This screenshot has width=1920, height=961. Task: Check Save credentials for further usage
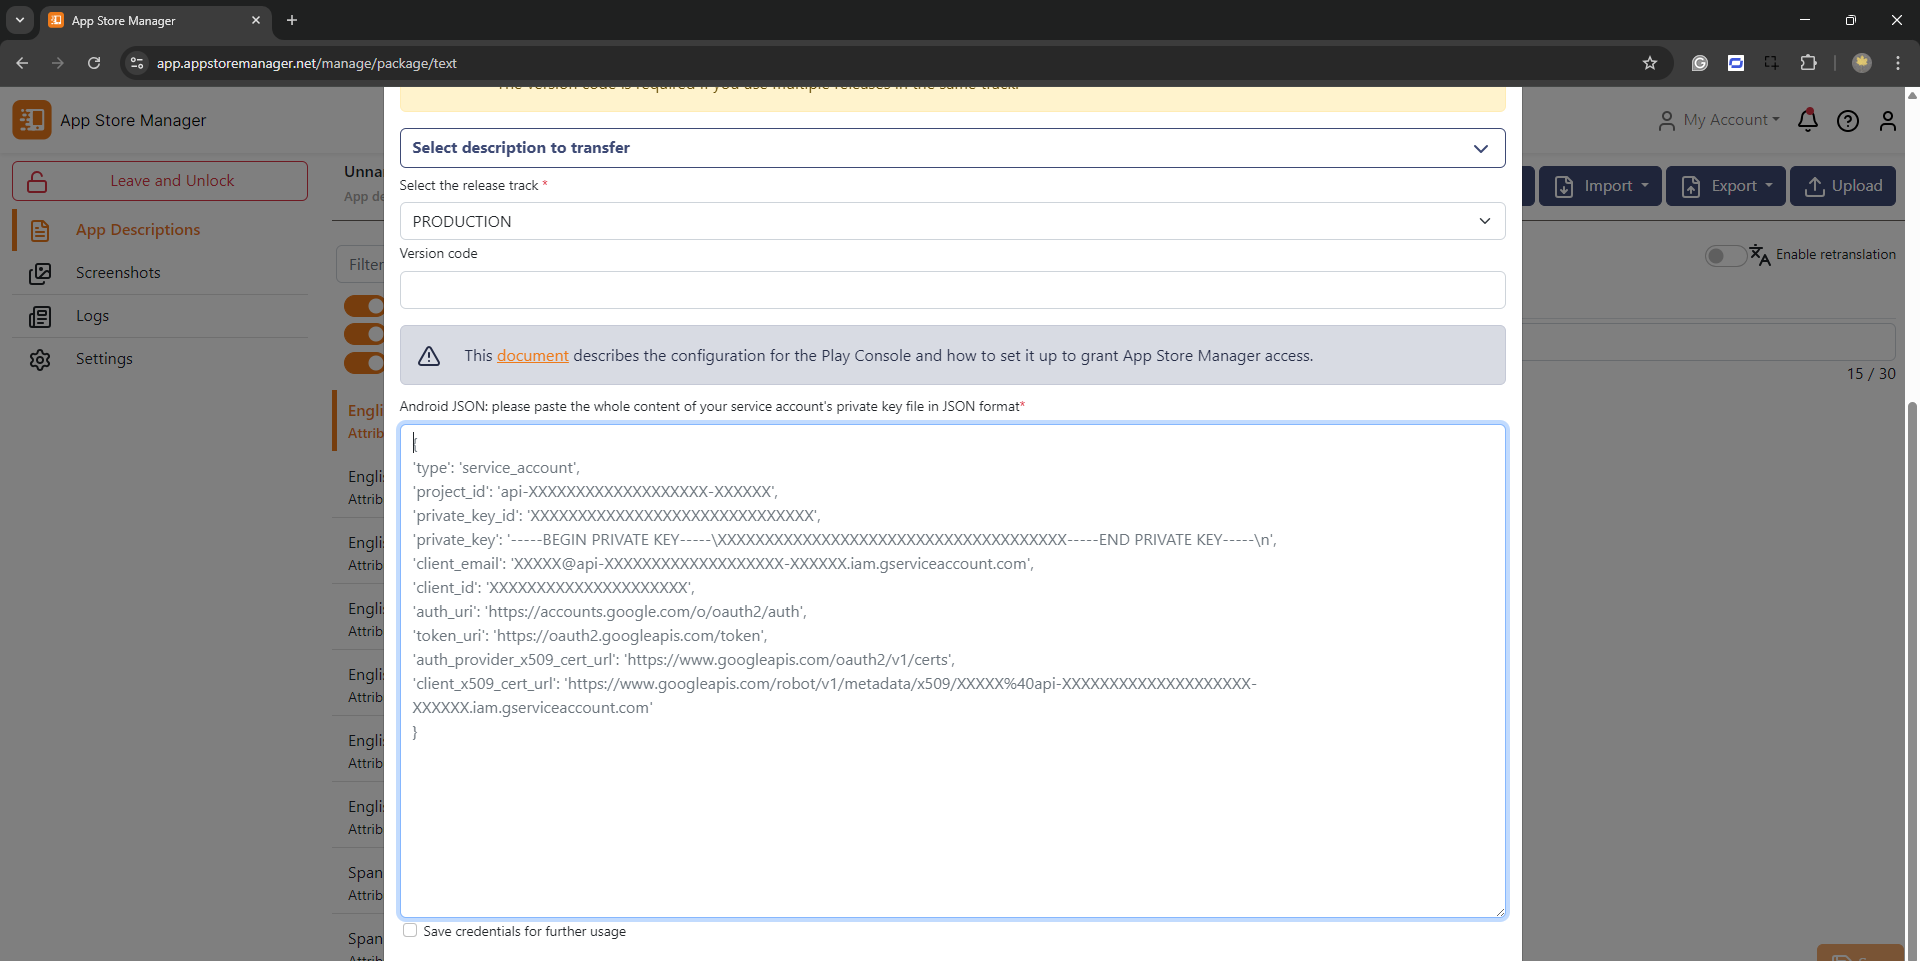point(410,931)
